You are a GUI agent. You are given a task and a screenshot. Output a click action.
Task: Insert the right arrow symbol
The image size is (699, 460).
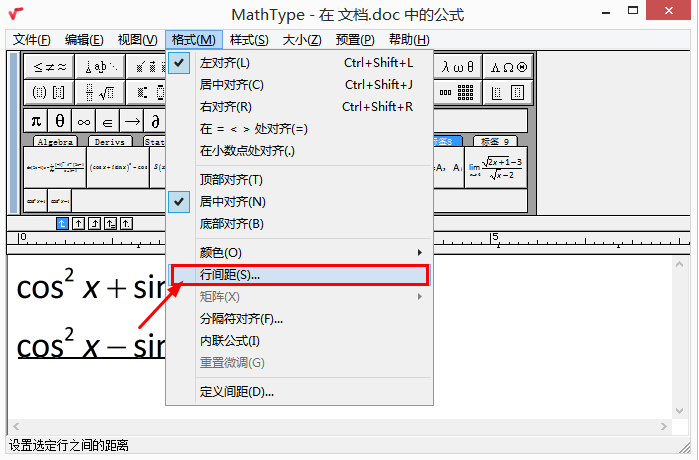coord(132,121)
